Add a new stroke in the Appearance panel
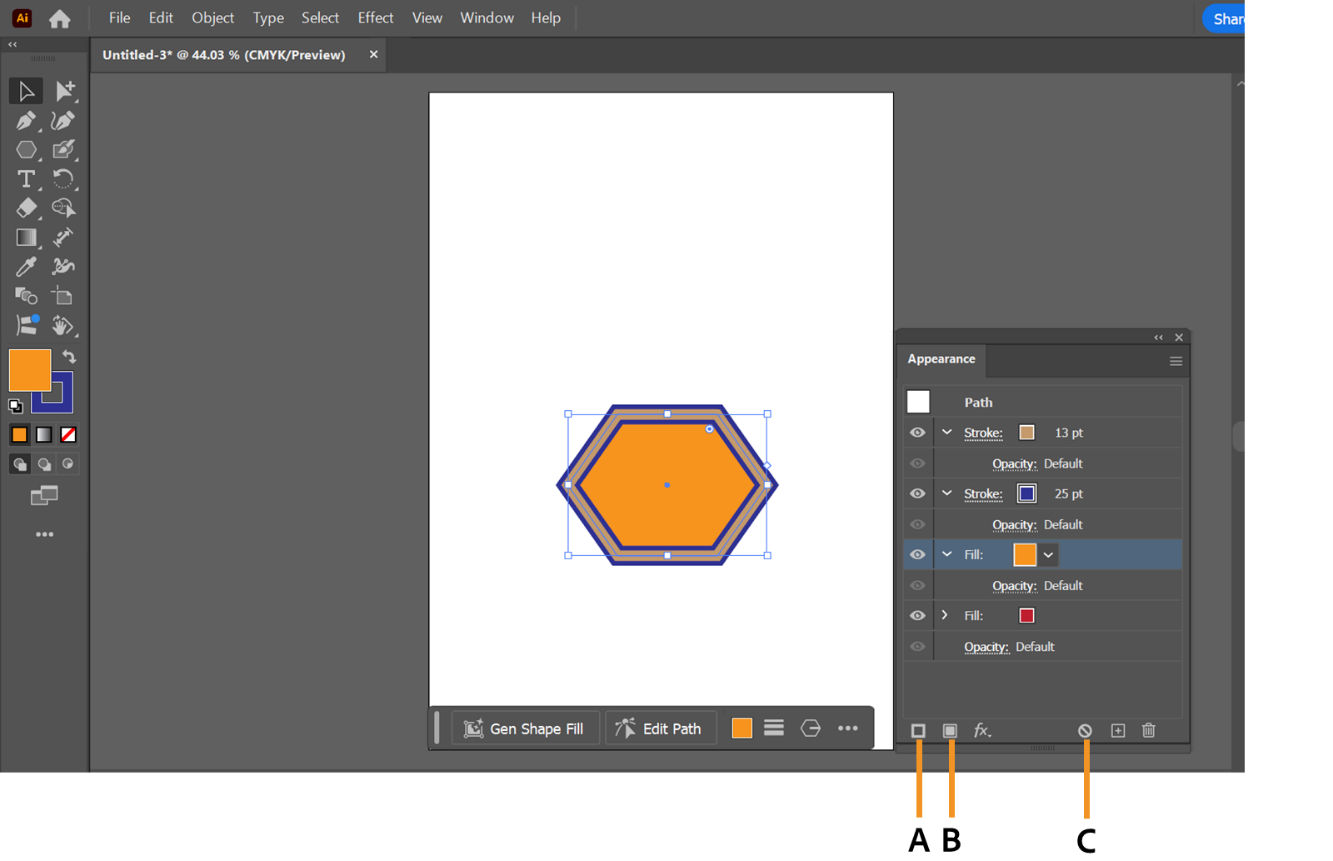Viewport: 1333px width, 861px height. [x=918, y=730]
